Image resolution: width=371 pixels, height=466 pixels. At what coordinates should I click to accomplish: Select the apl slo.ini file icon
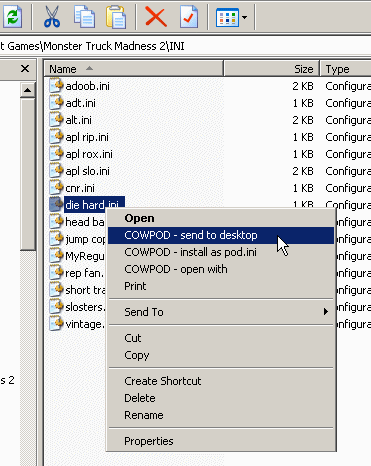click(56, 171)
